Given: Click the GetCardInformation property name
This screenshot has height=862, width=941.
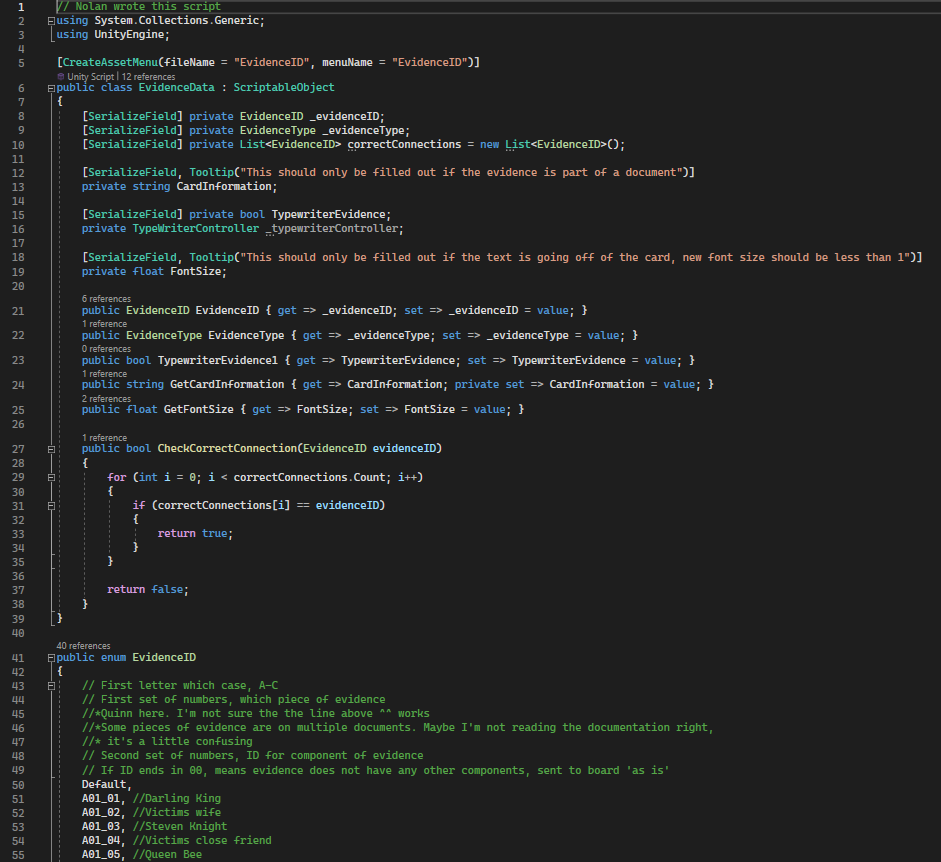Looking at the screenshot, I should tap(227, 384).
